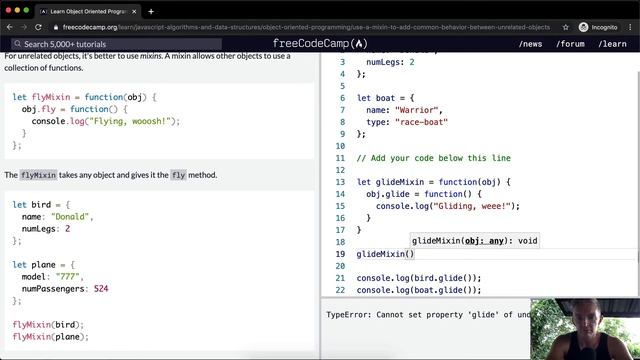The height and width of the screenshot is (360, 640).
Task: Click flyMixin(bird); in the example code
Action: coord(48,325)
